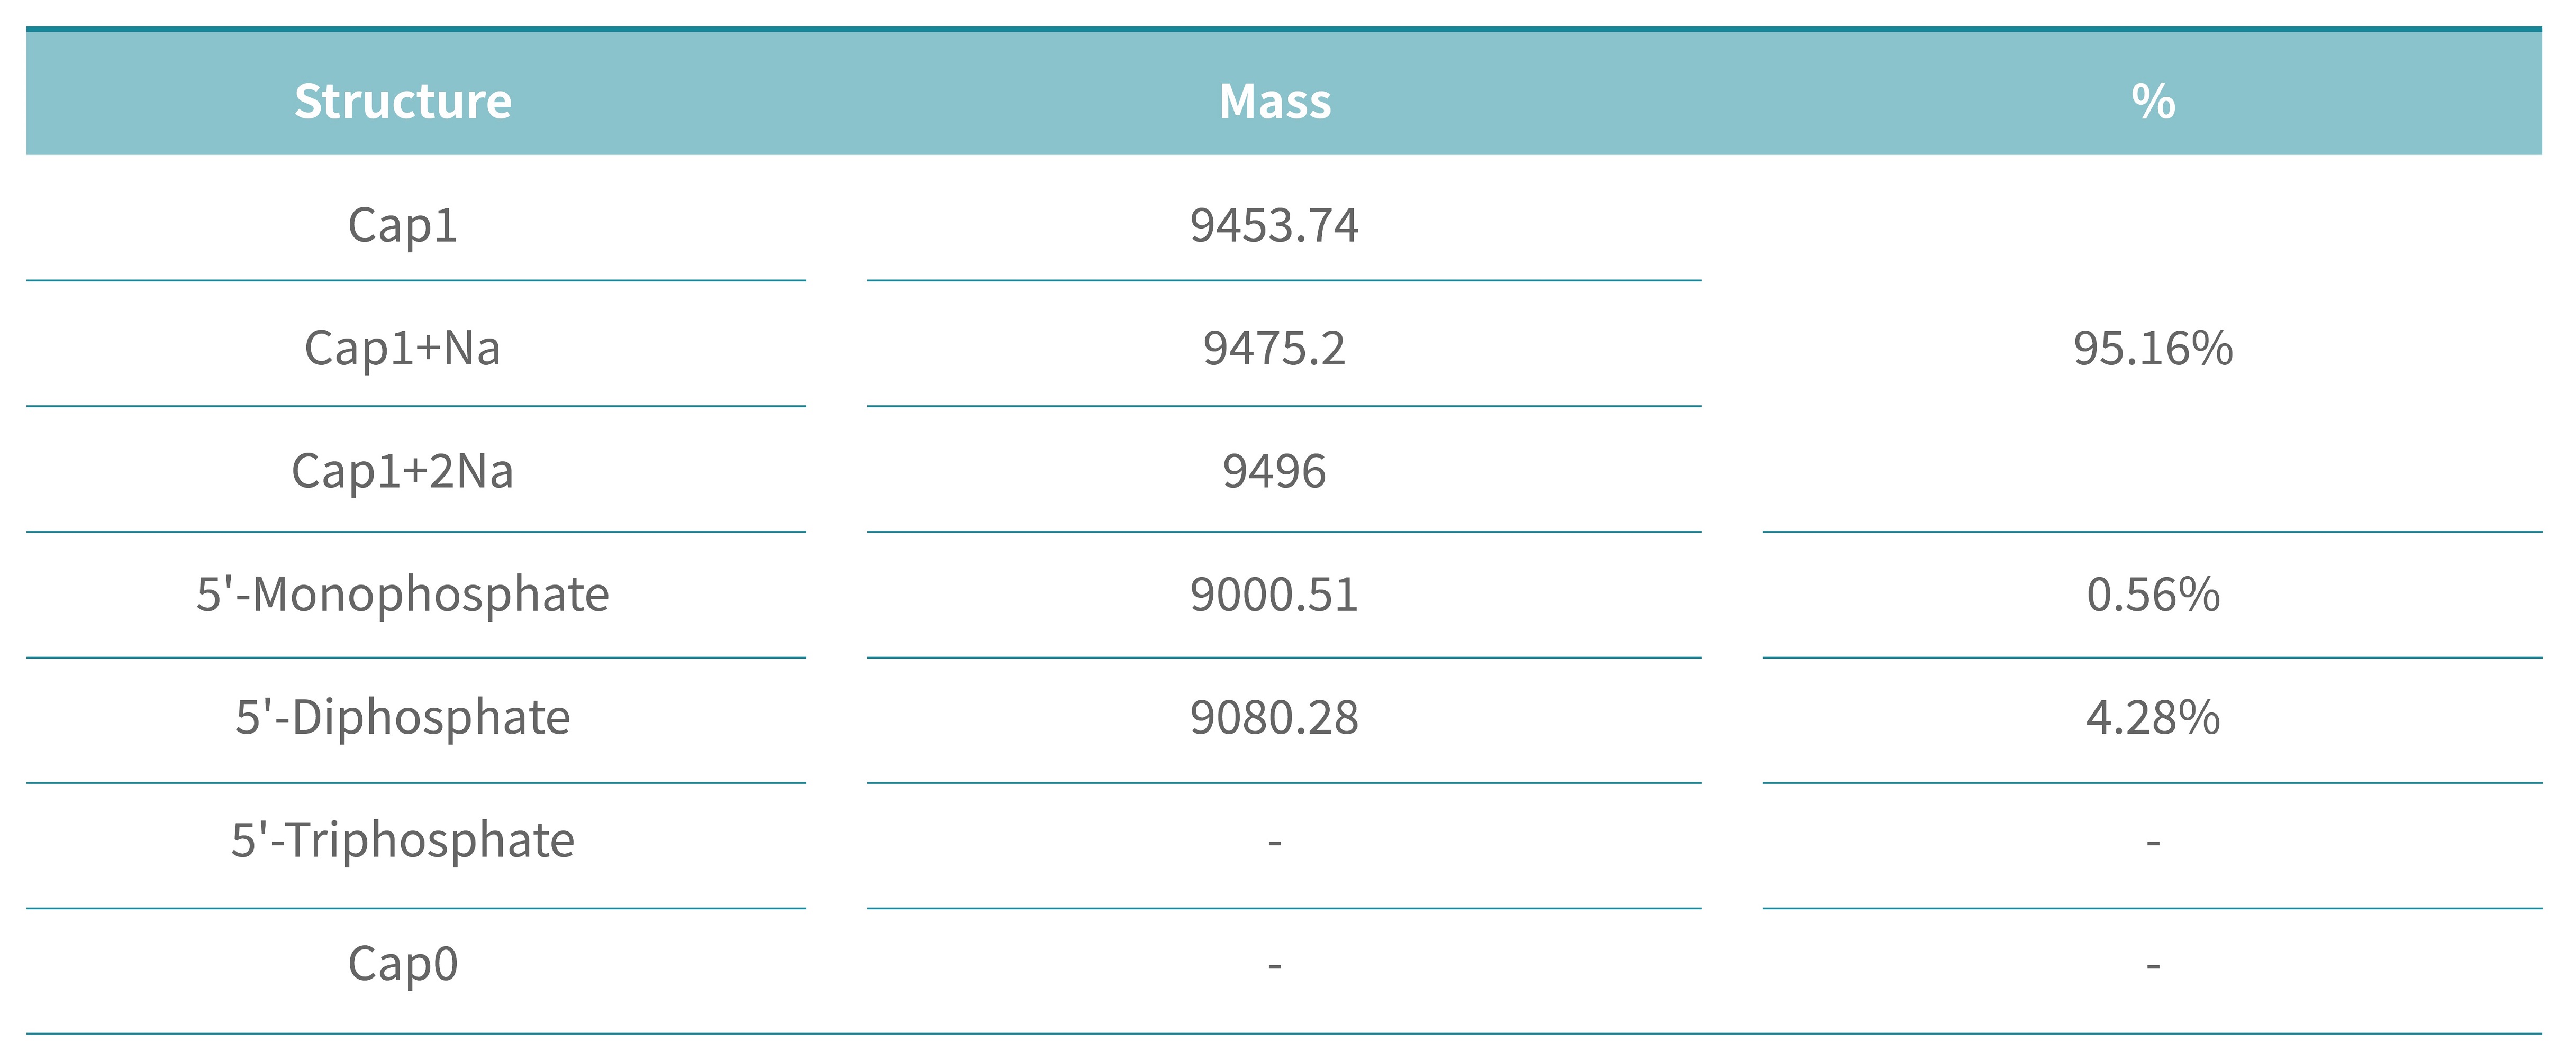Click mass value 9496
2576x1060 pixels.
1275,471
